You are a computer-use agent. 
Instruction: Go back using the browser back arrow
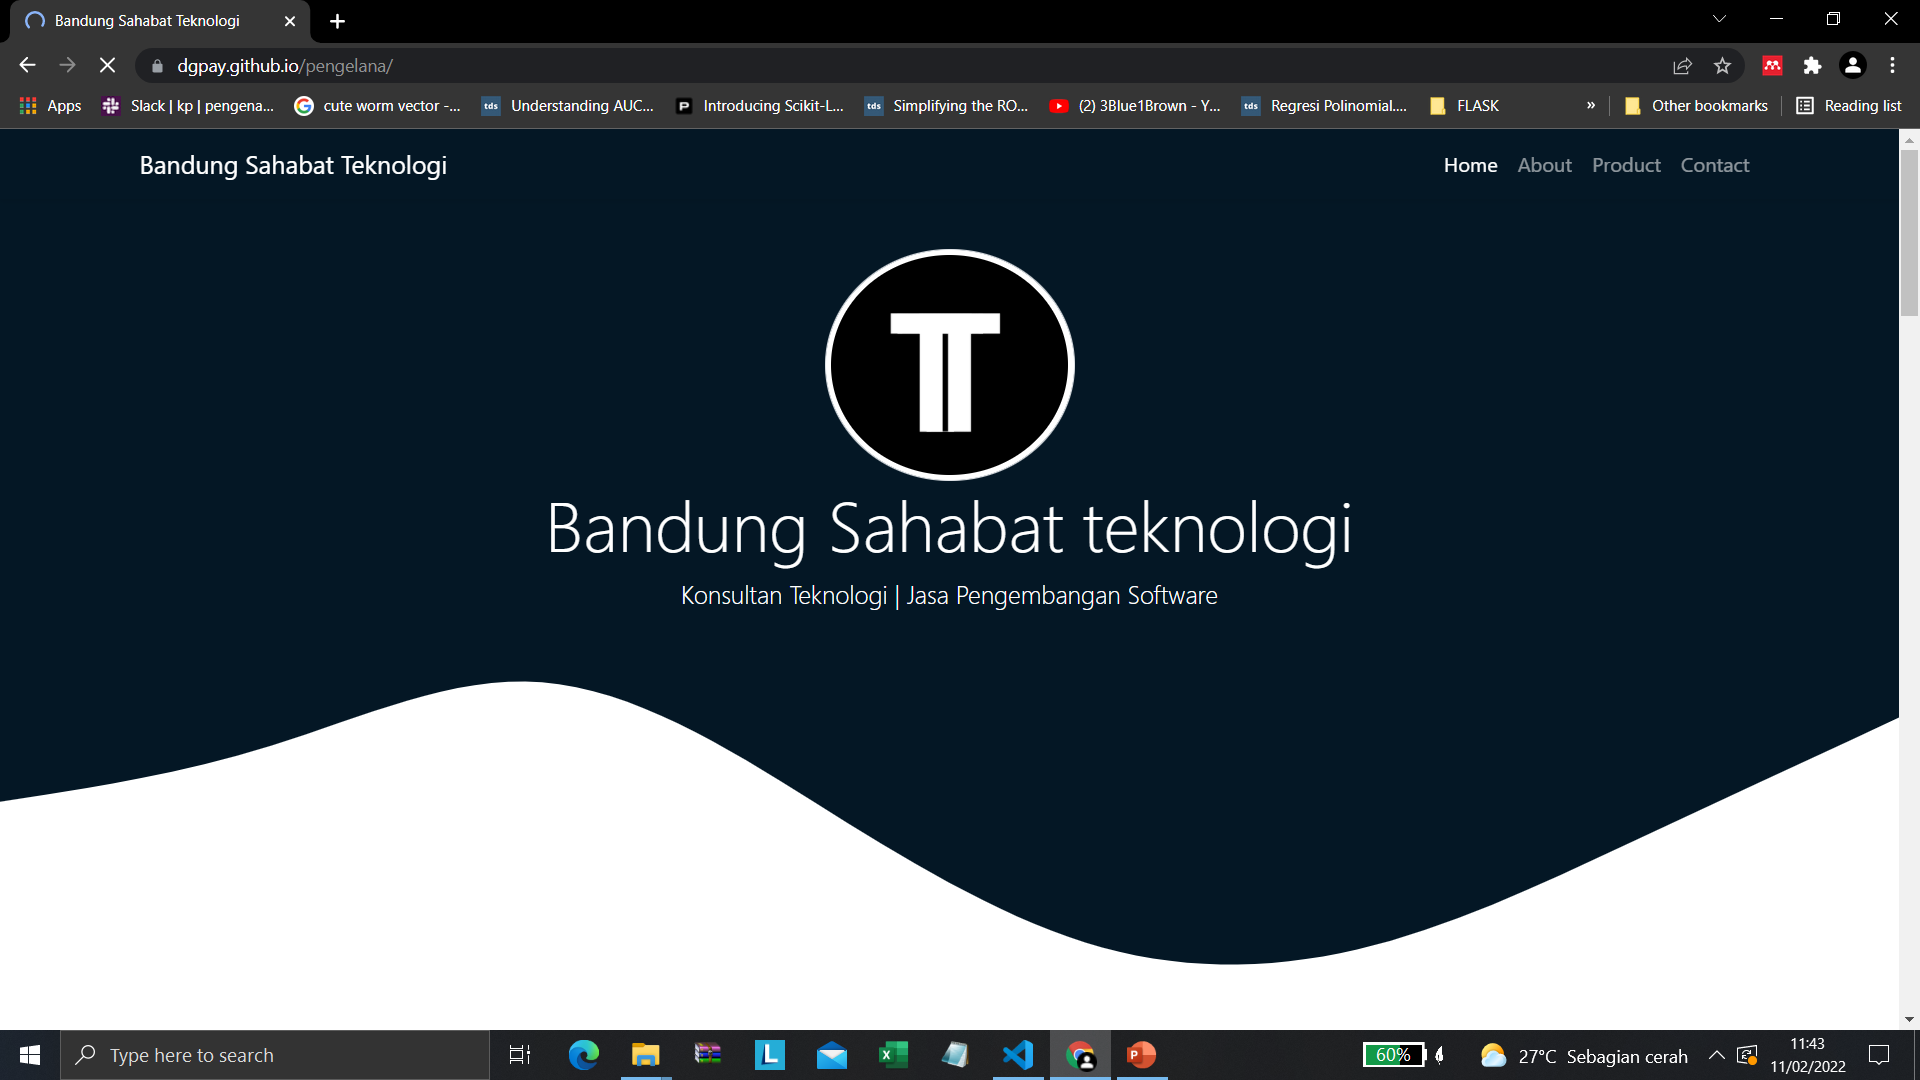point(27,66)
